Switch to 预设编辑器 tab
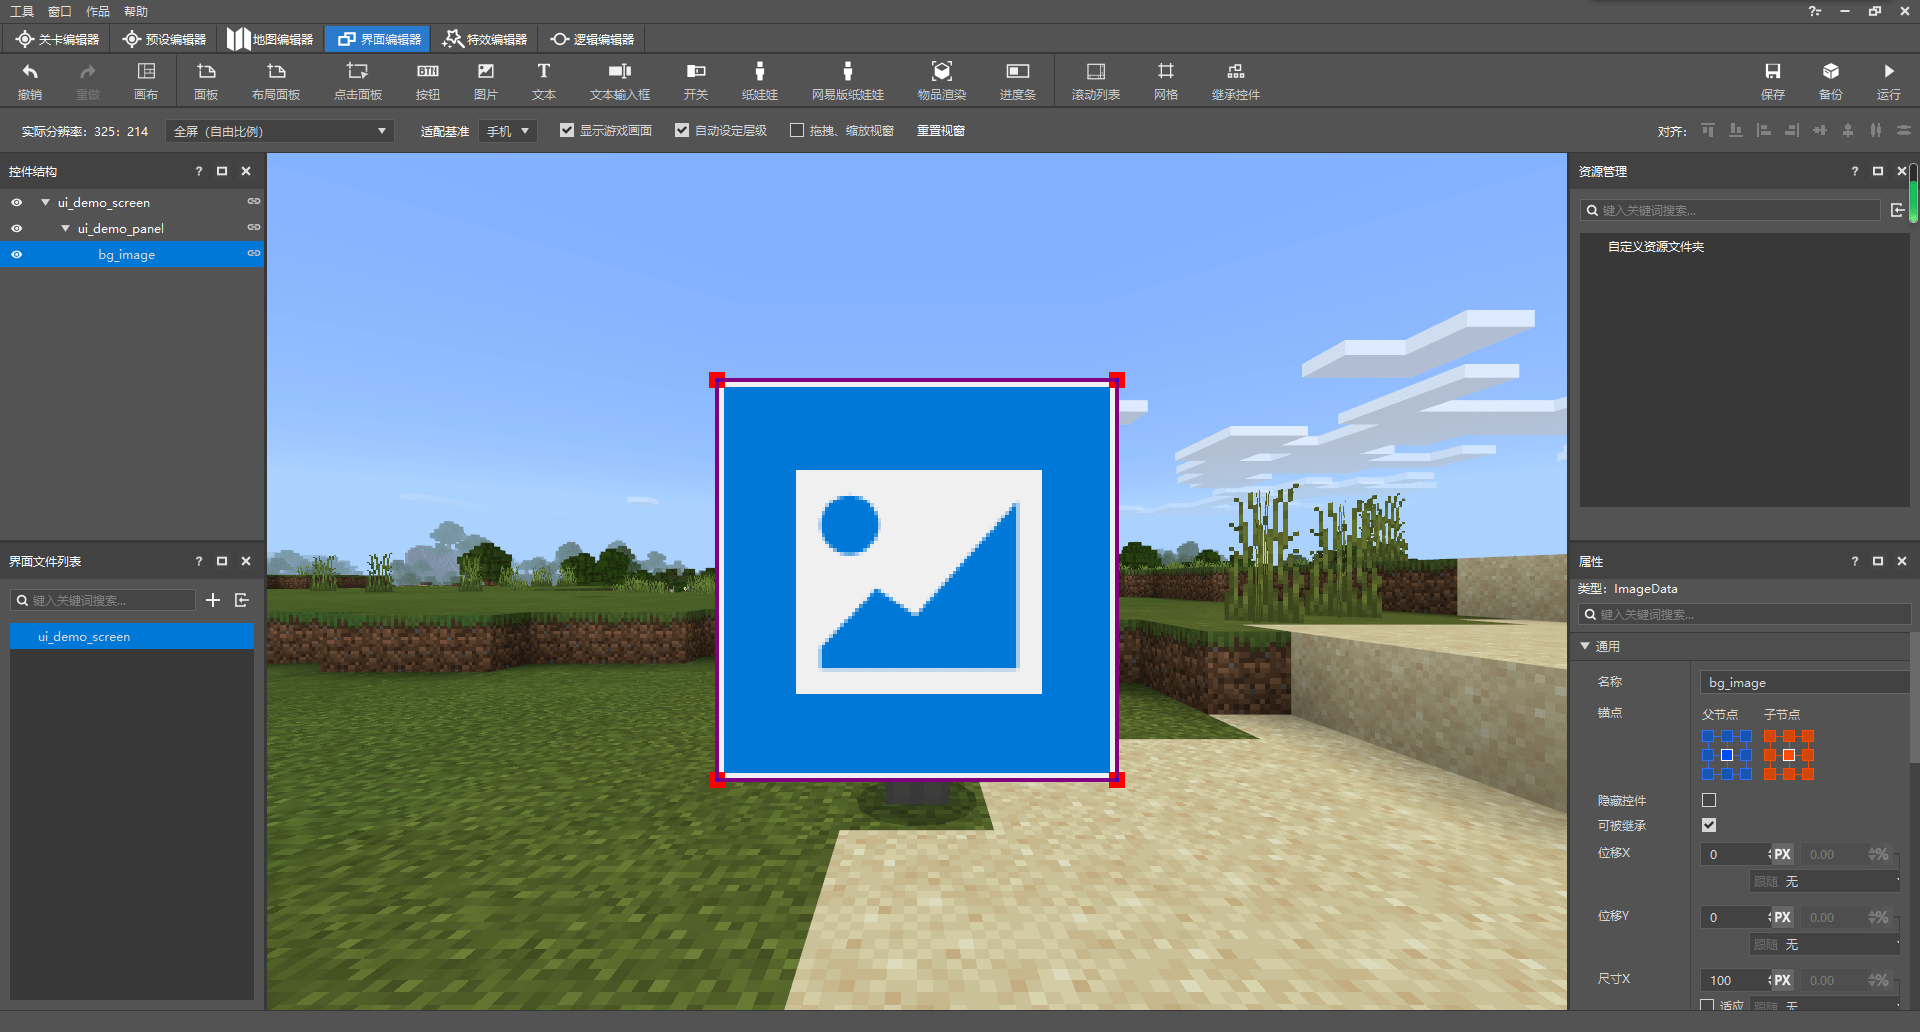1920x1032 pixels. 164,39
